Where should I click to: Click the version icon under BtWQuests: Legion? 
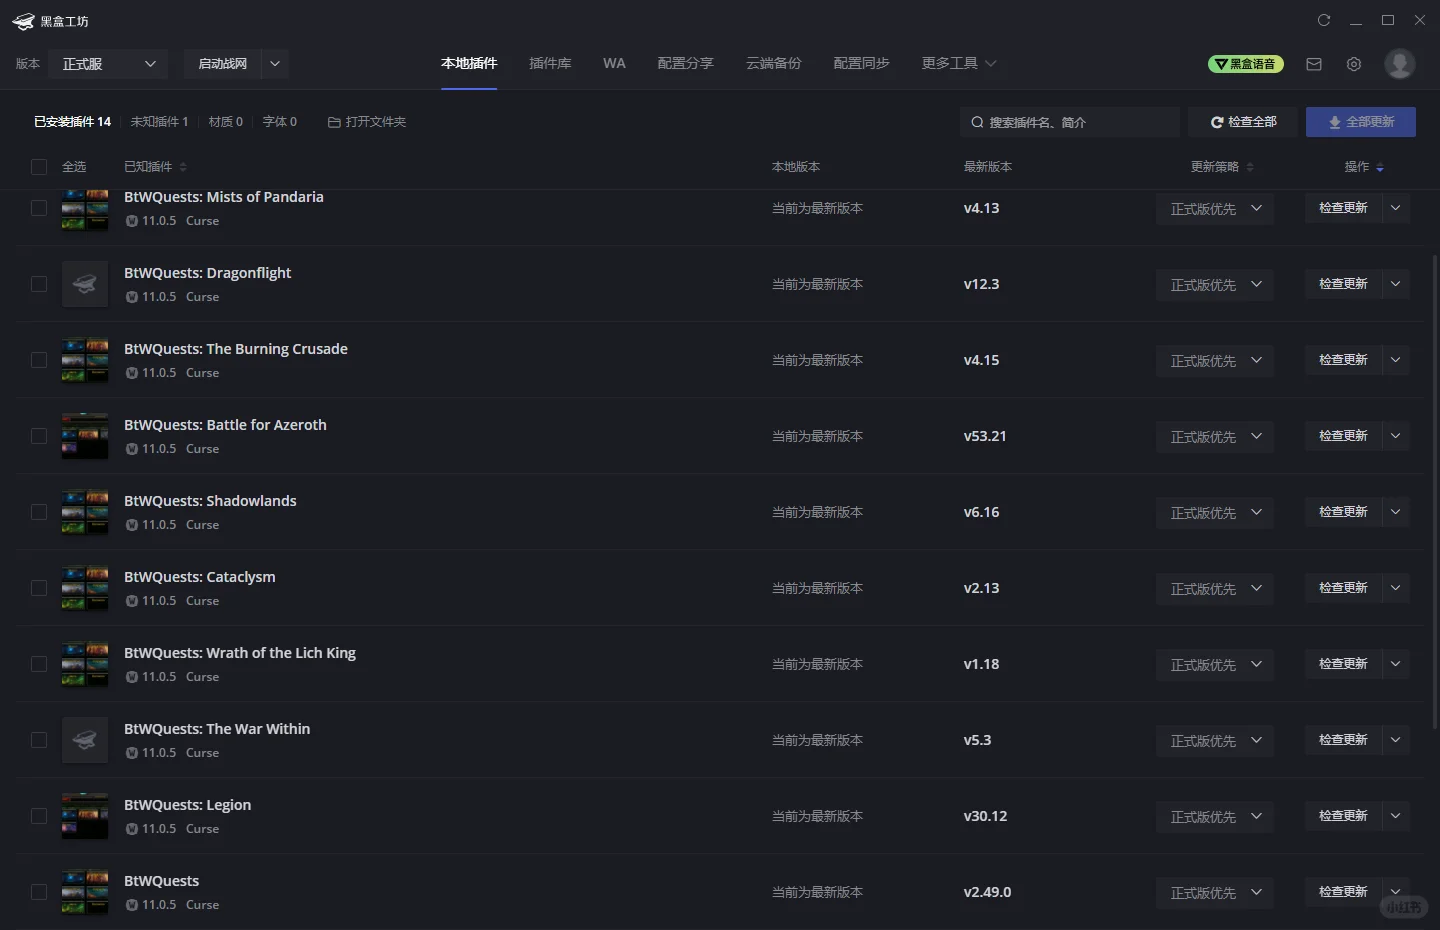coord(132,829)
